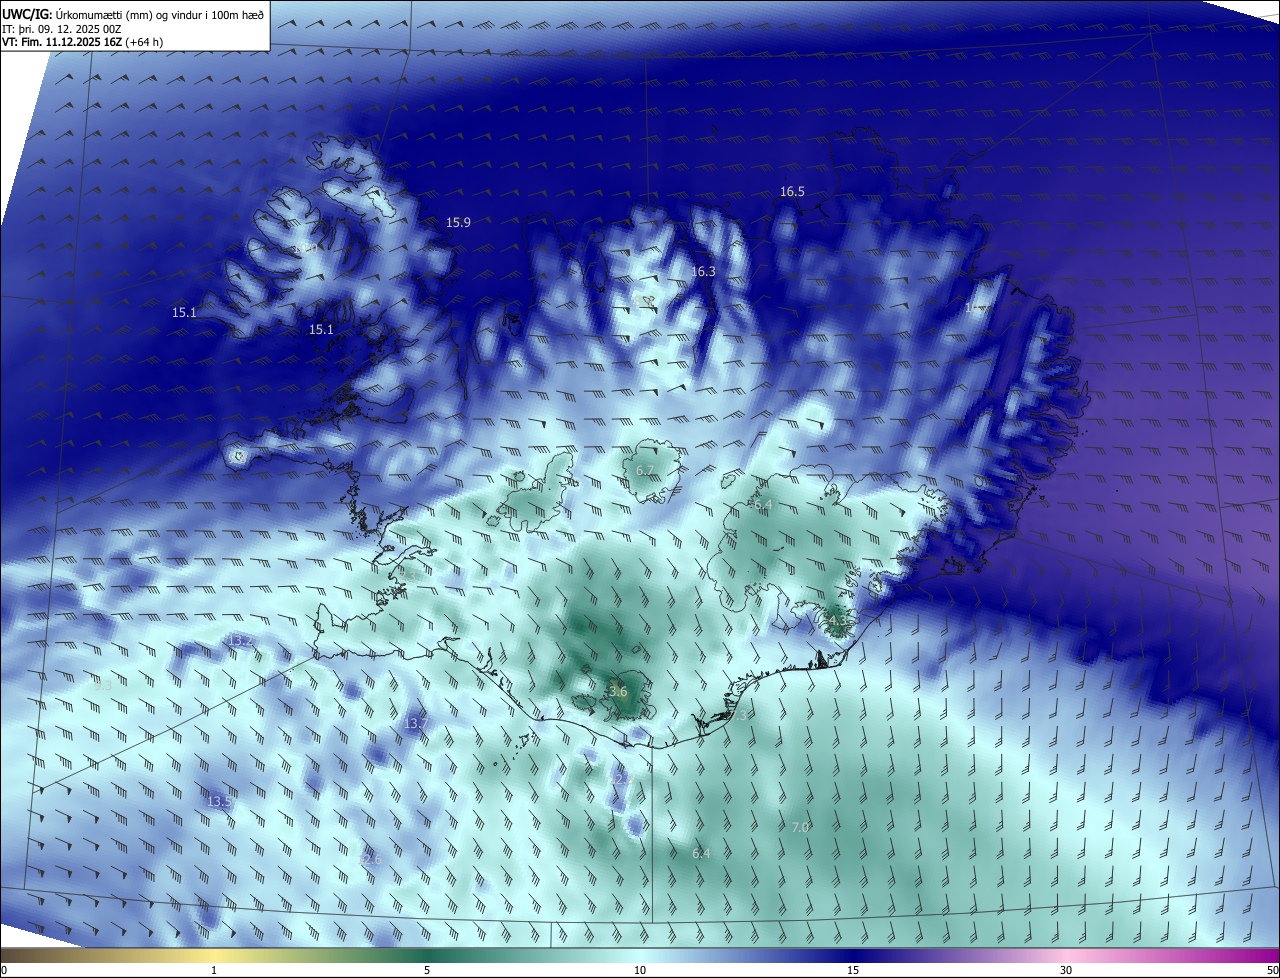The image size is (1280, 978).
Task: Click the 15.9 value east of the Westfjords
Action: (458, 223)
